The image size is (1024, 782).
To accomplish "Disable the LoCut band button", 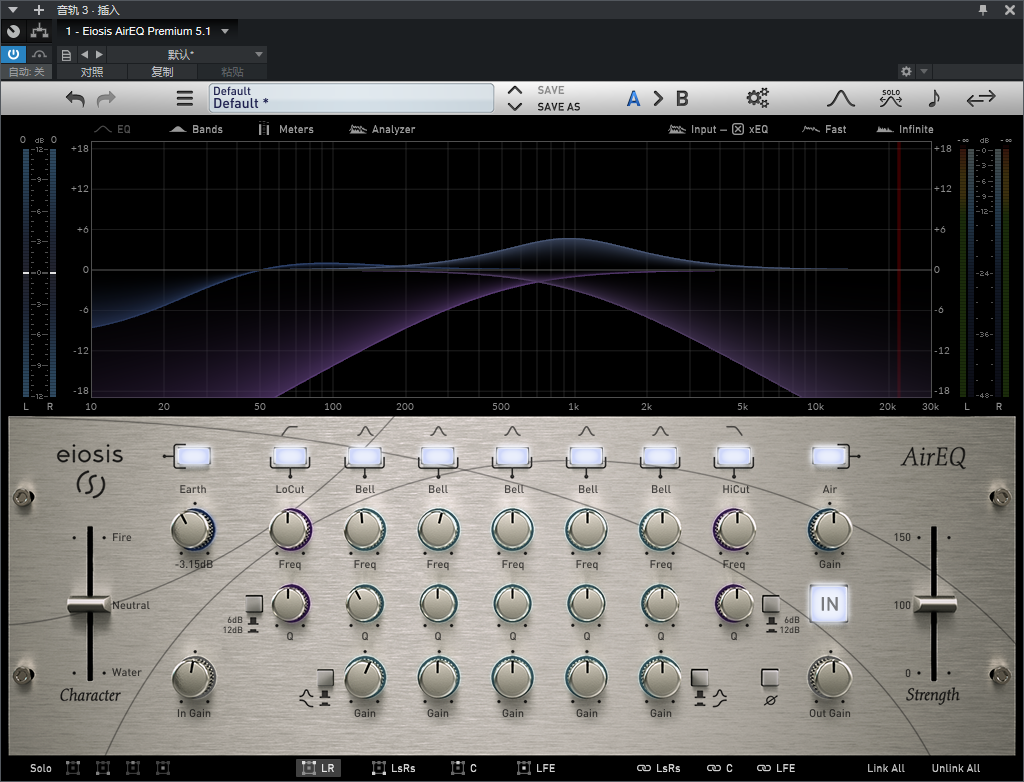I will [x=290, y=457].
